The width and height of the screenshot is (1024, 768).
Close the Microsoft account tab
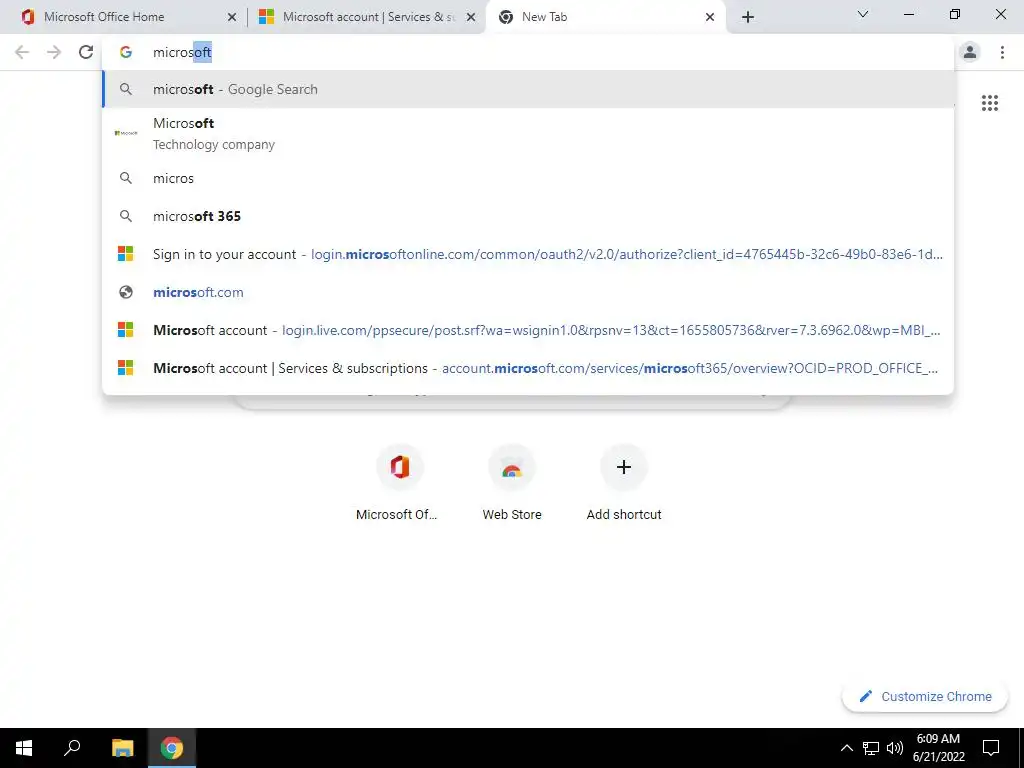tap(471, 17)
